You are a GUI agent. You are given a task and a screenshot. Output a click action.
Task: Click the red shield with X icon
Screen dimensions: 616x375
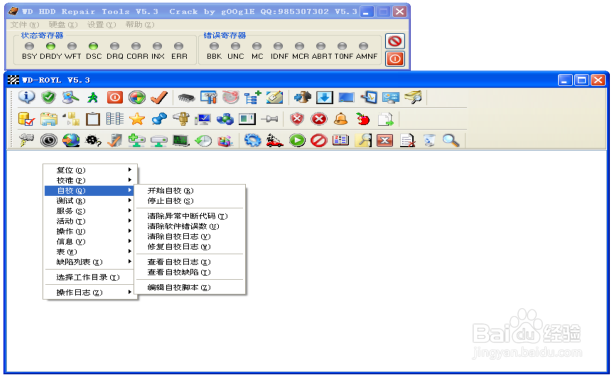point(297,119)
